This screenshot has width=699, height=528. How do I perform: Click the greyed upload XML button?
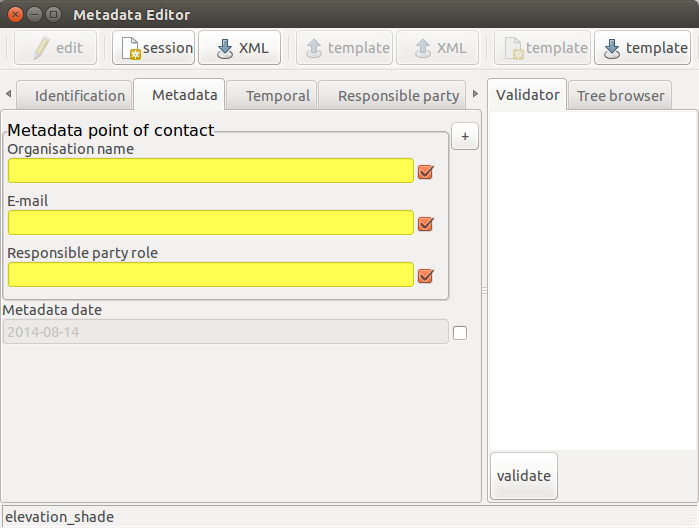click(x=437, y=48)
